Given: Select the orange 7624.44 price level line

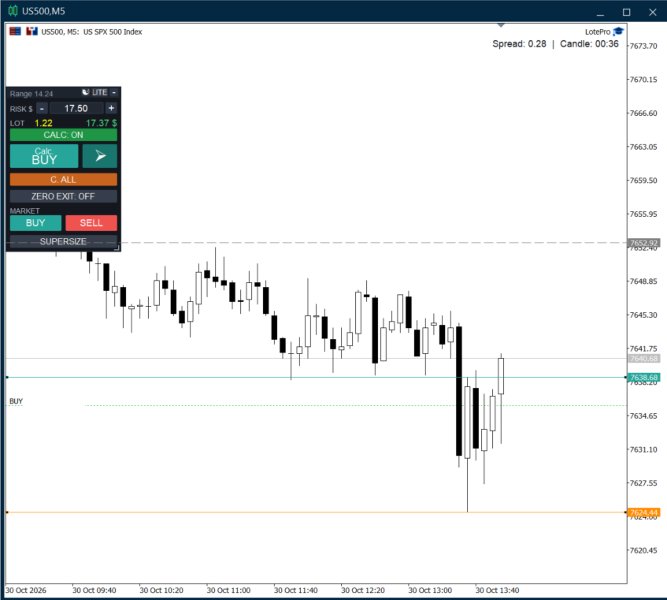Looking at the screenshot, I should (x=316, y=512).
